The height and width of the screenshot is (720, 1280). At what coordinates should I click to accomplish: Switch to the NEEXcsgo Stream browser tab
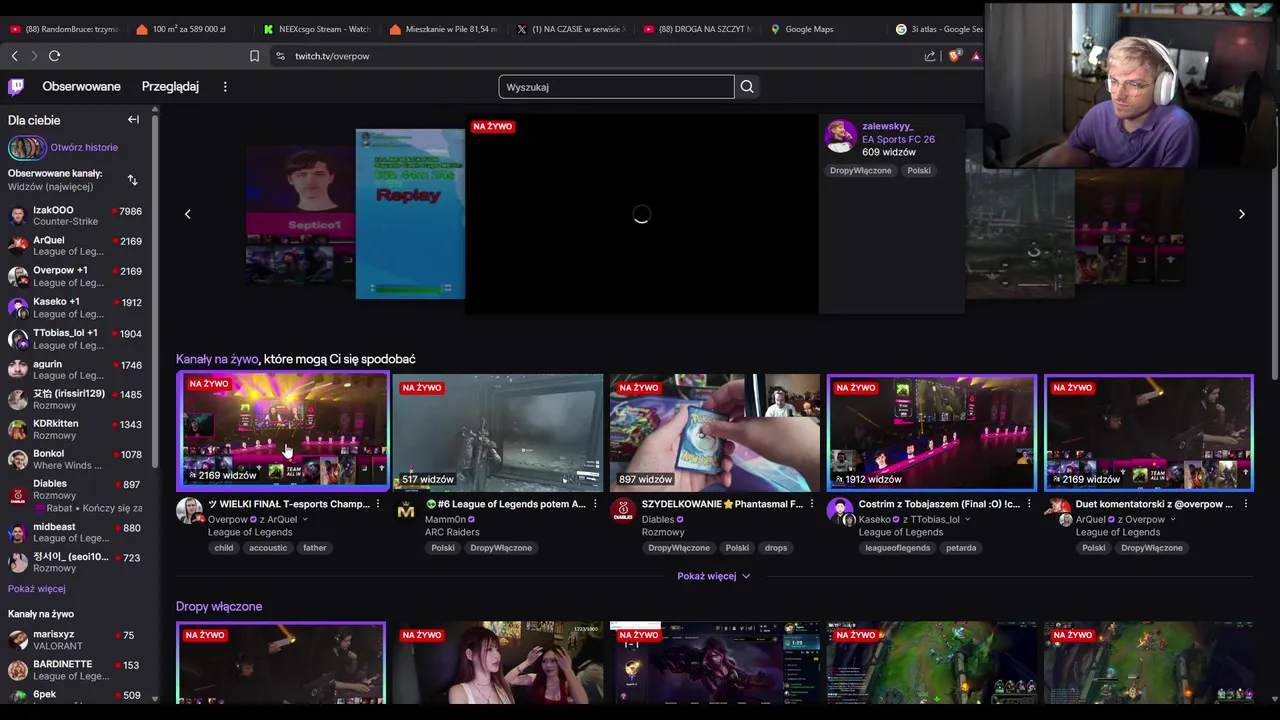pyautogui.click(x=316, y=29)
